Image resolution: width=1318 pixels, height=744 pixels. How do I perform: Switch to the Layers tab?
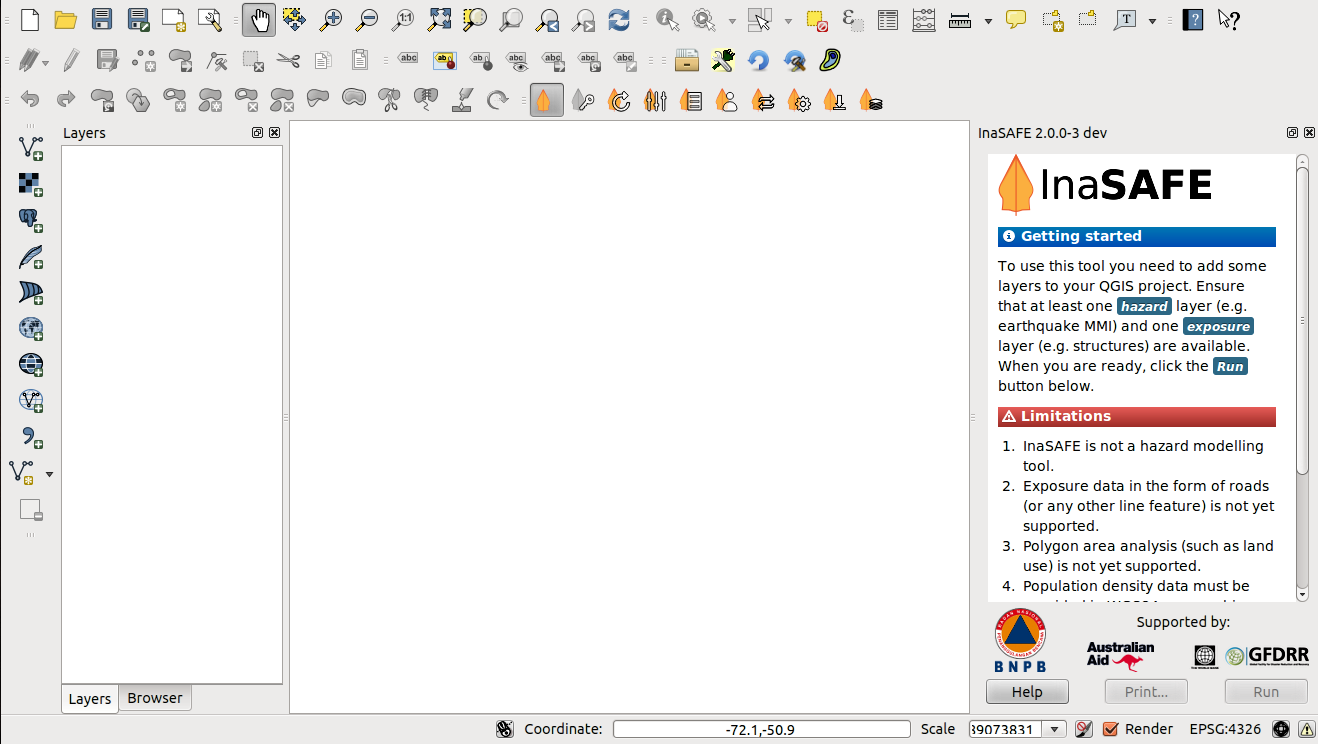coord(89,699)
